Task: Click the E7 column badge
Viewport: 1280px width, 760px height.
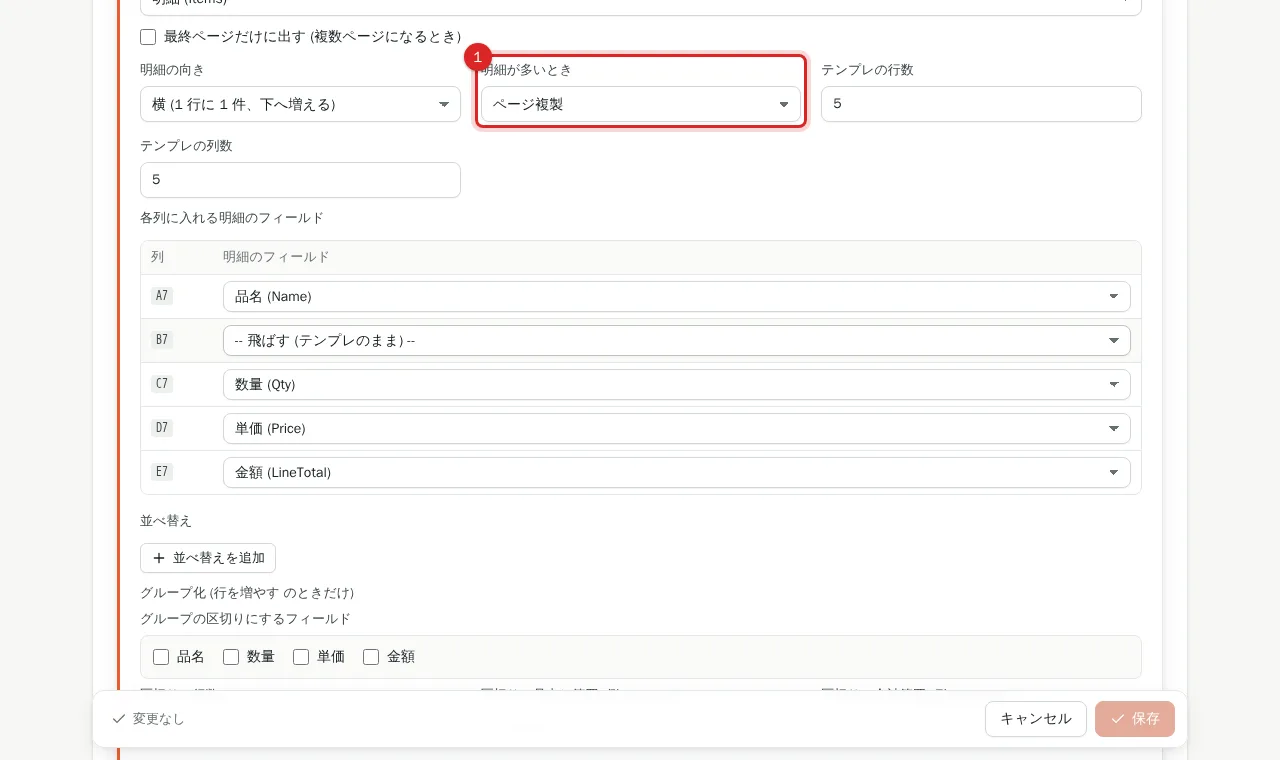Action: pyautogui.click(x=162, y=472)
